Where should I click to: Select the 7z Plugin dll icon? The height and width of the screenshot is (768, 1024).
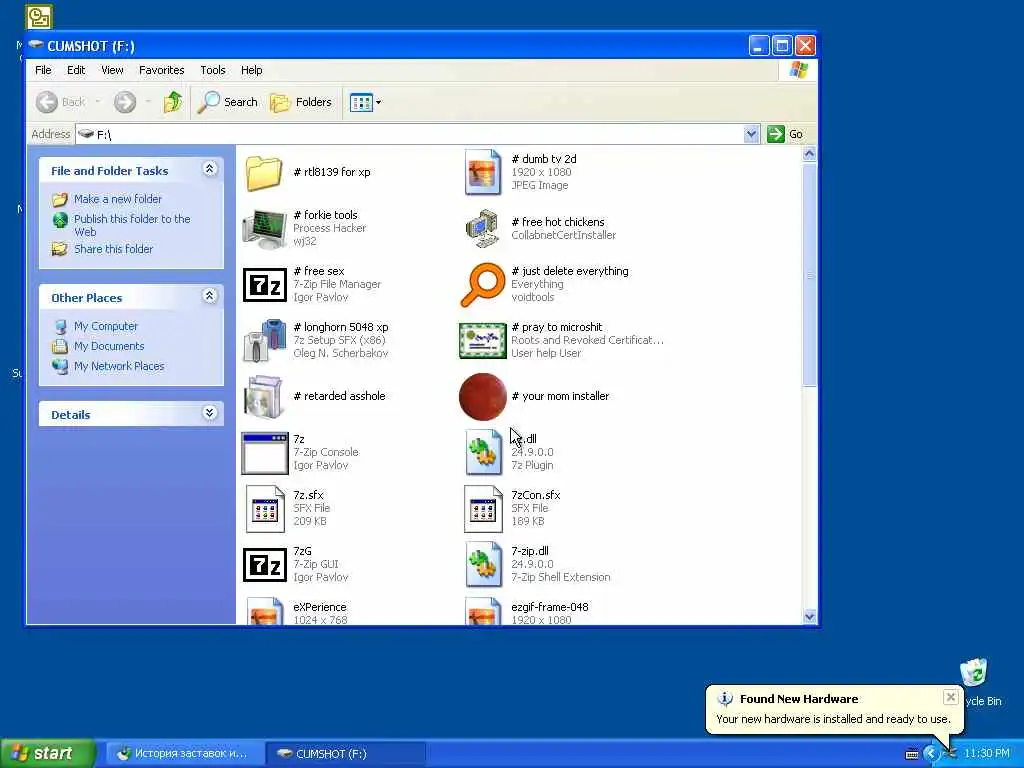(x=483, y=453)
